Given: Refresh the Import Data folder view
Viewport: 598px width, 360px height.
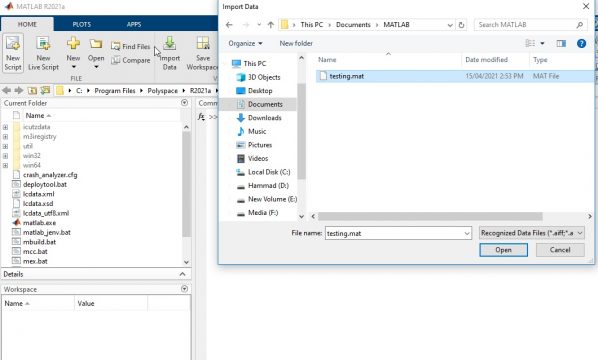Looking at the screenshot, I should 461,25.
